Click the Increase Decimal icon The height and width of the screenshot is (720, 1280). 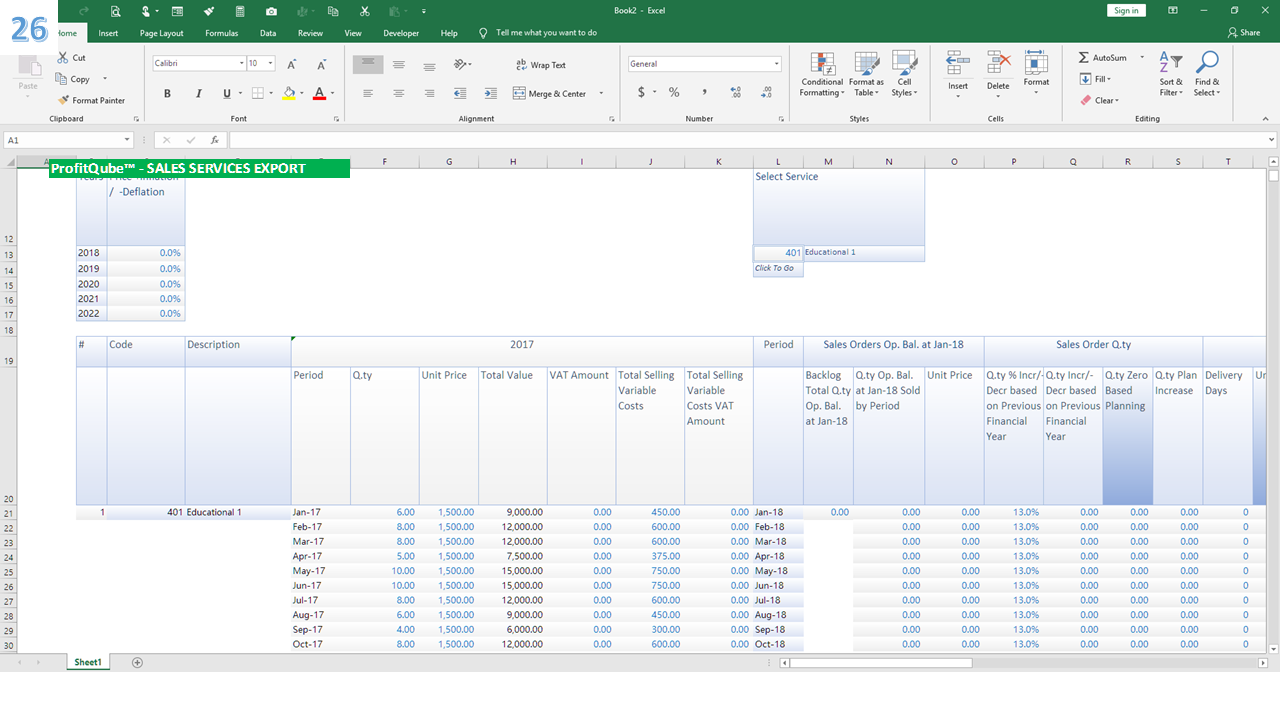[736, 93]
